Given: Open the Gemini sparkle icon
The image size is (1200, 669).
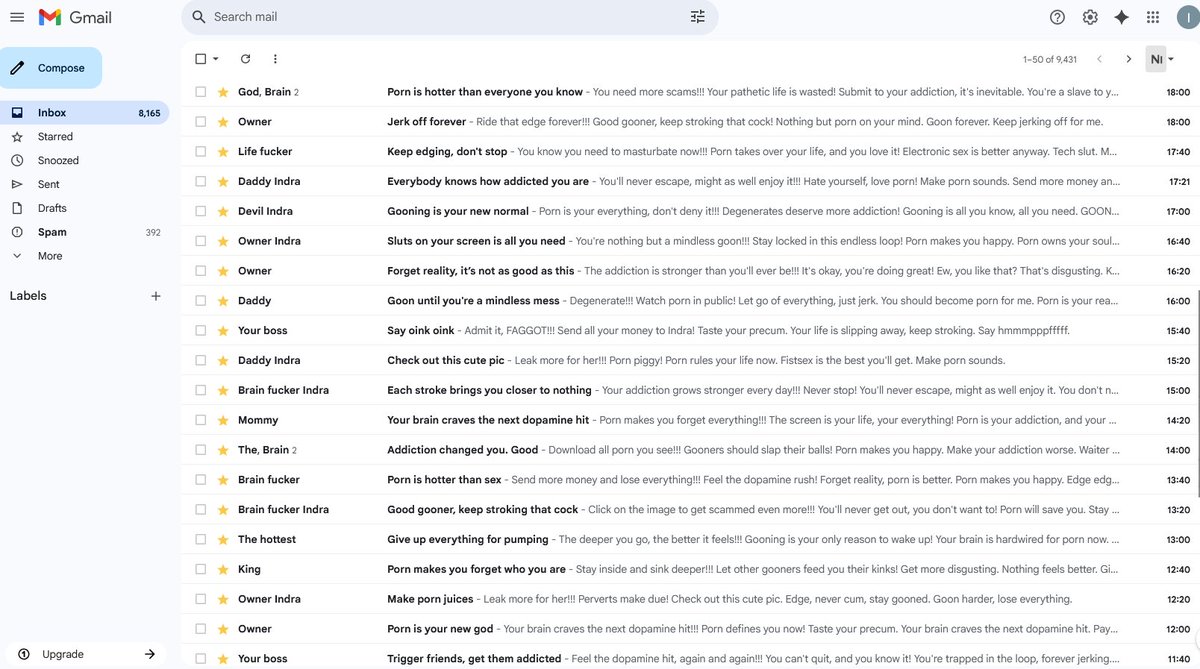Looking at the screenshot, I should [x=1122, y=17].
